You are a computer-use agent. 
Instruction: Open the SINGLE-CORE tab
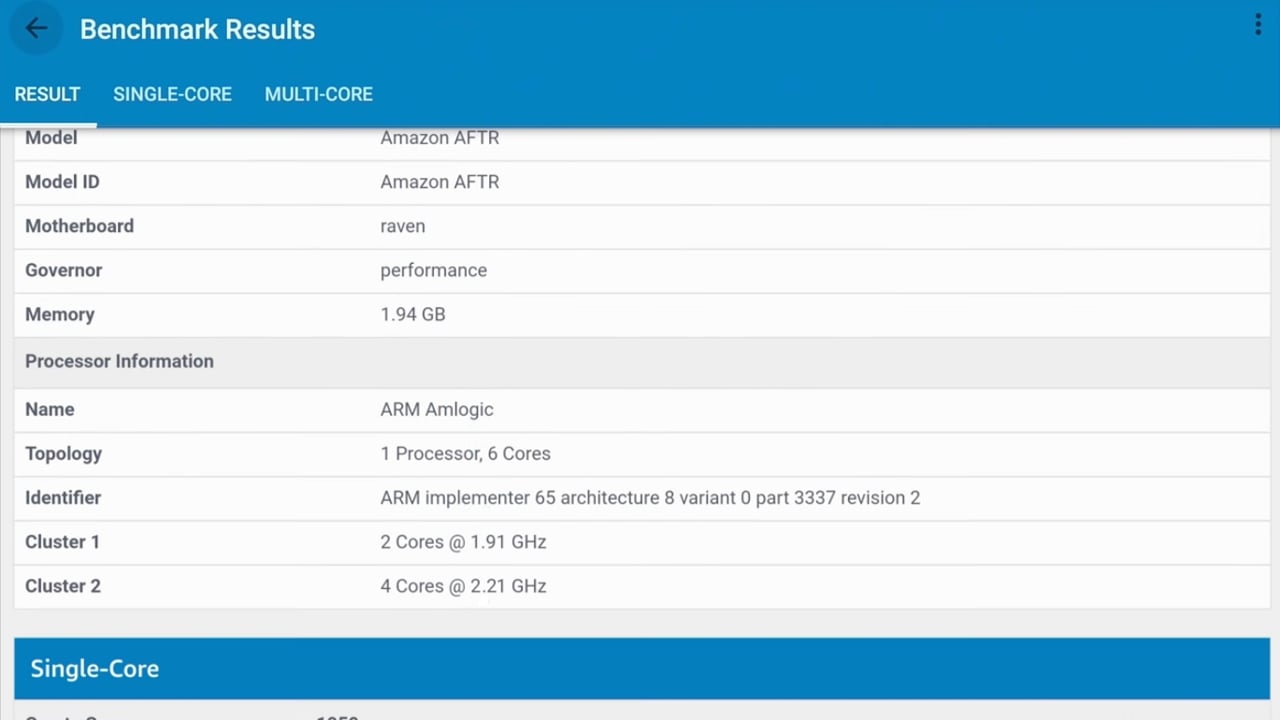click(x=172, y=94)
